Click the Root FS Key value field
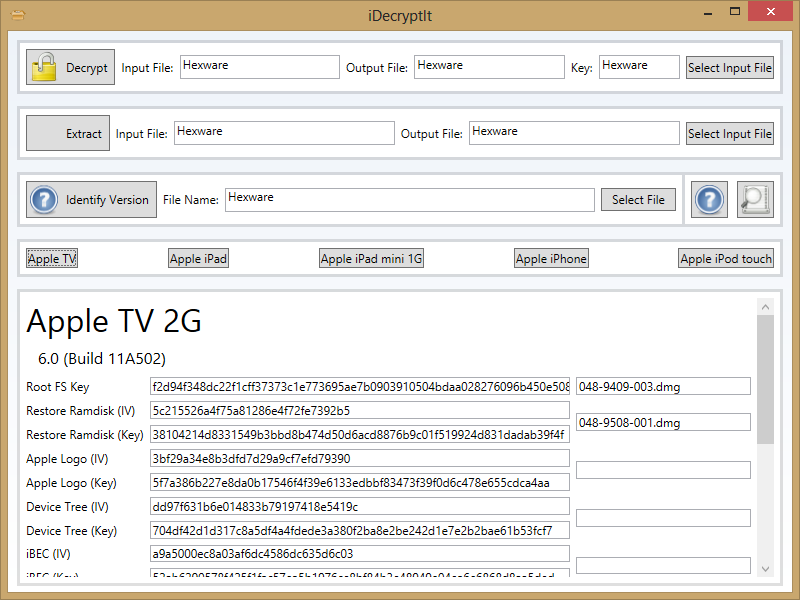 [x=360, y=387]
